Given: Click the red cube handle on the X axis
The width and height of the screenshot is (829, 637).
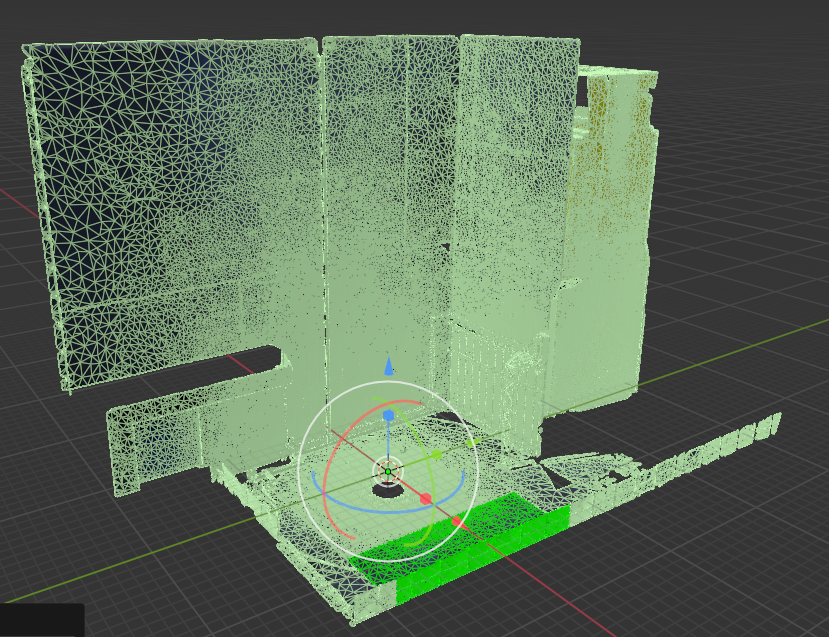Looking at the screenshot, I should point(425,498).
